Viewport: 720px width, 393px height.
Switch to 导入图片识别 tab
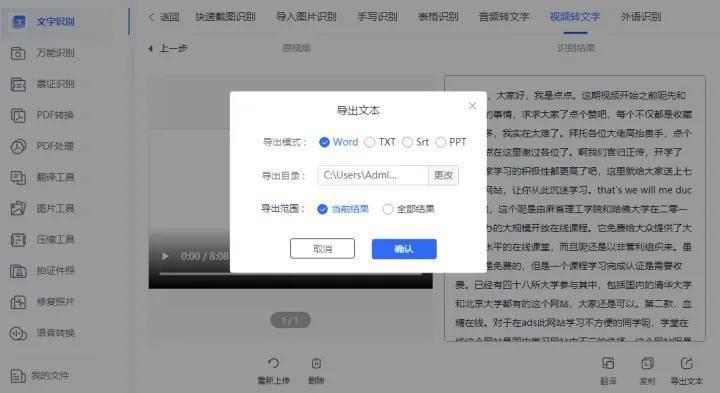click(x=306, y=17)
